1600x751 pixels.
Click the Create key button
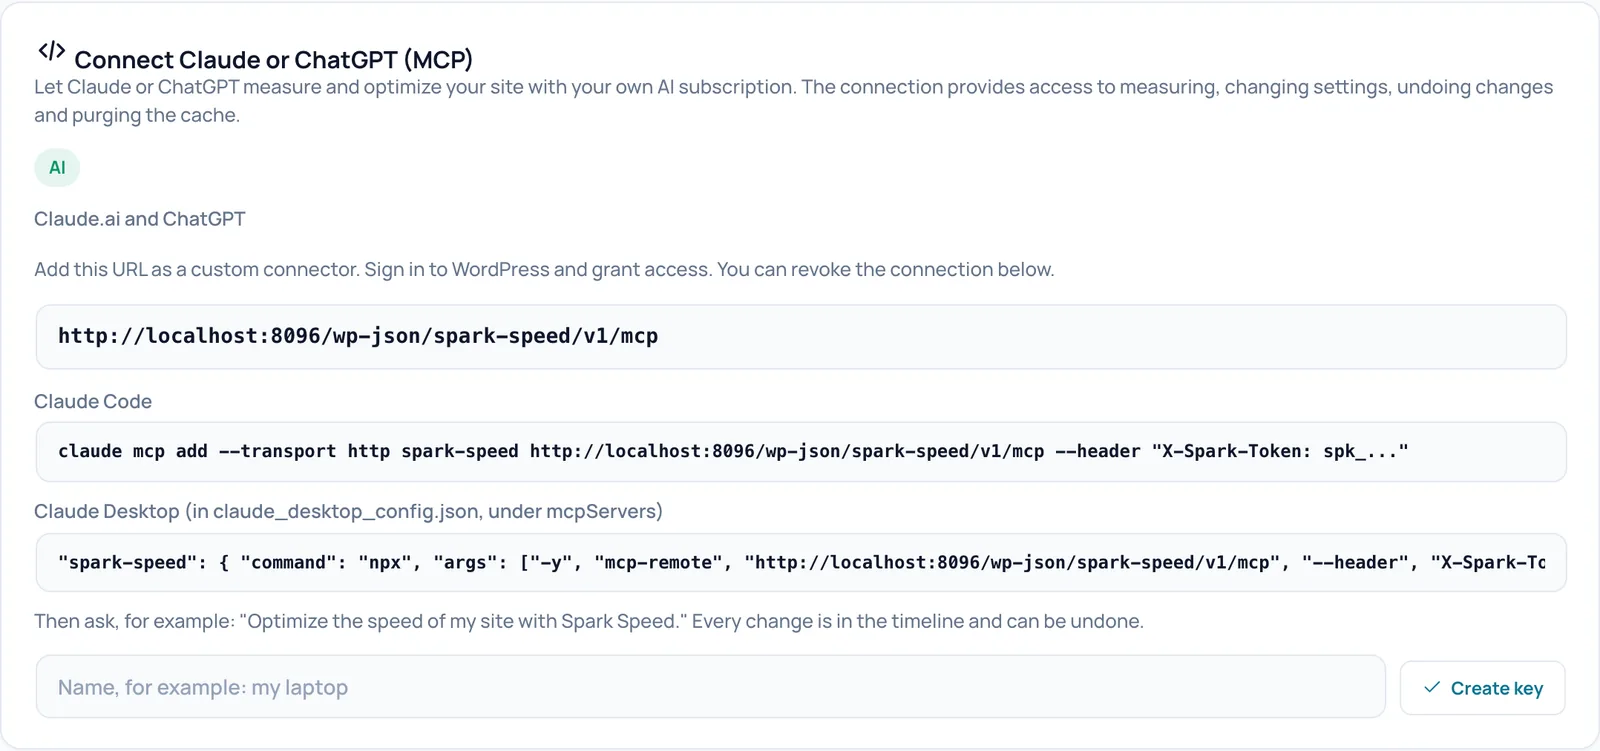pos(1483,688)
